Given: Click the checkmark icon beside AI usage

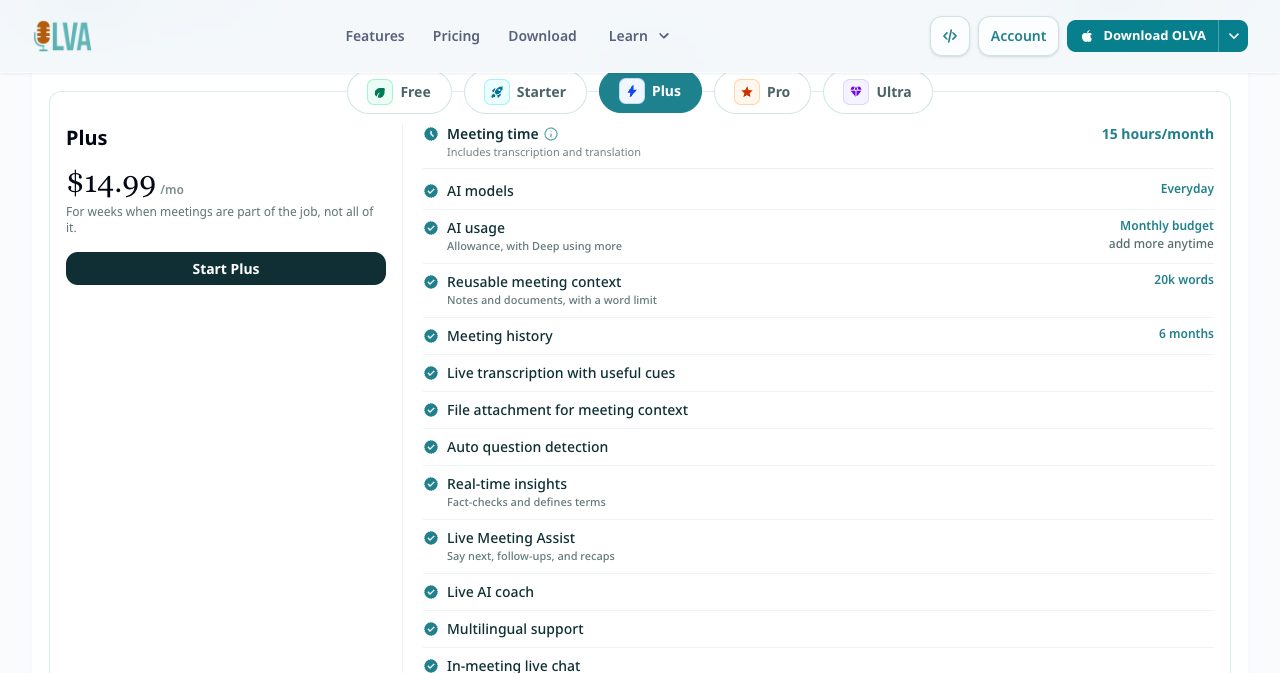Looking at the screenshot, I should [431, 228].
